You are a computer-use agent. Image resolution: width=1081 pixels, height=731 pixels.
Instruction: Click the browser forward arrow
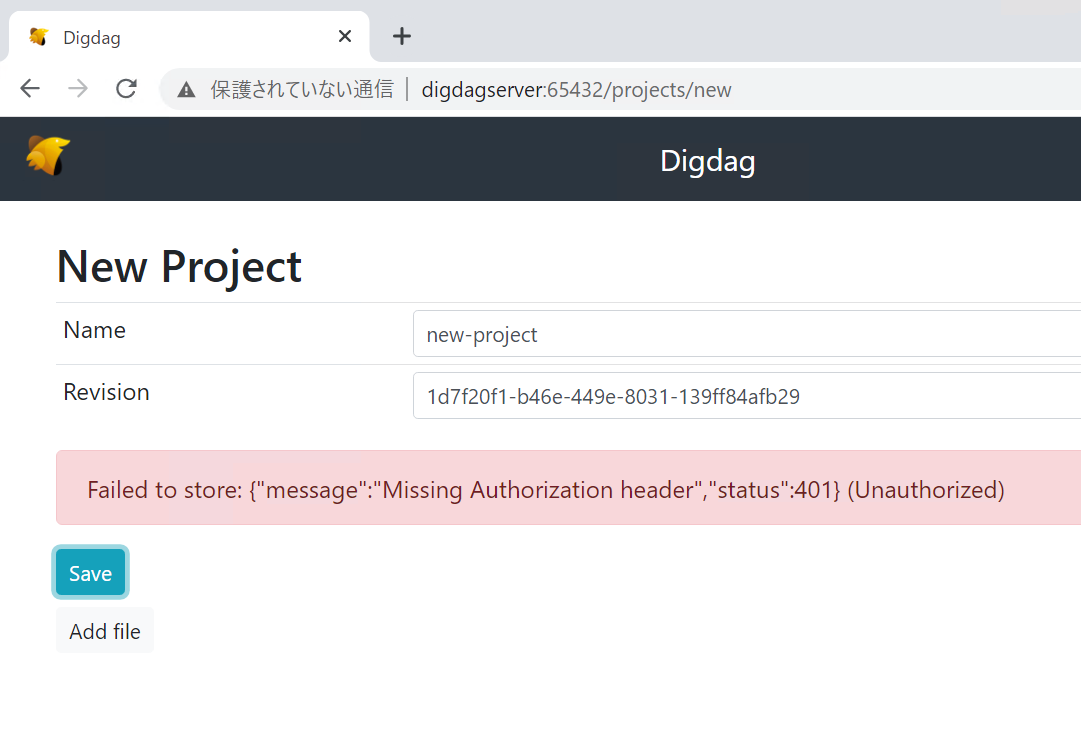pos(78,88)
